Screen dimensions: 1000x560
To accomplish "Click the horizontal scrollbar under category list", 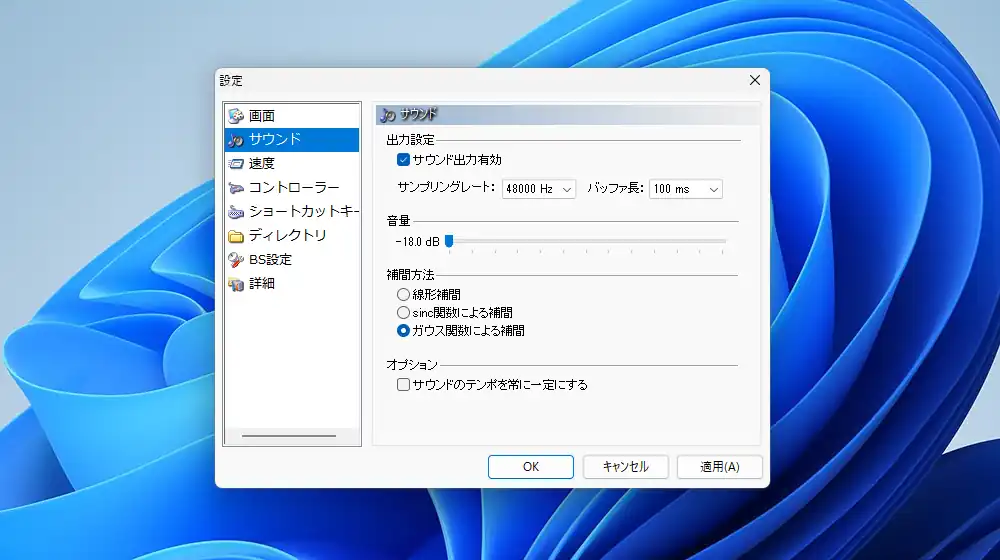I will [289, 436].
